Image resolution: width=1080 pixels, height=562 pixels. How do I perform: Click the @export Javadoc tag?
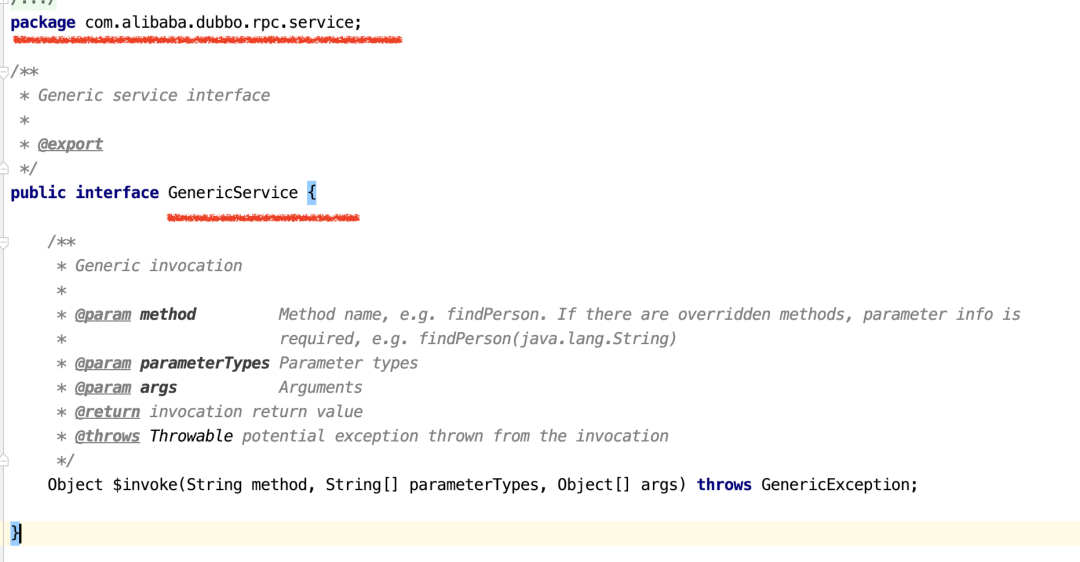[x=70, y=145]
